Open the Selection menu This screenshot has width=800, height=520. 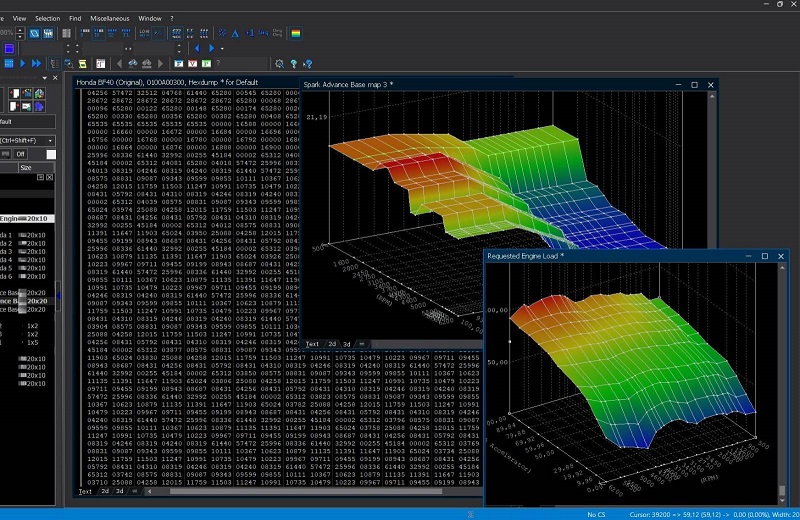(x=47, y=18)
